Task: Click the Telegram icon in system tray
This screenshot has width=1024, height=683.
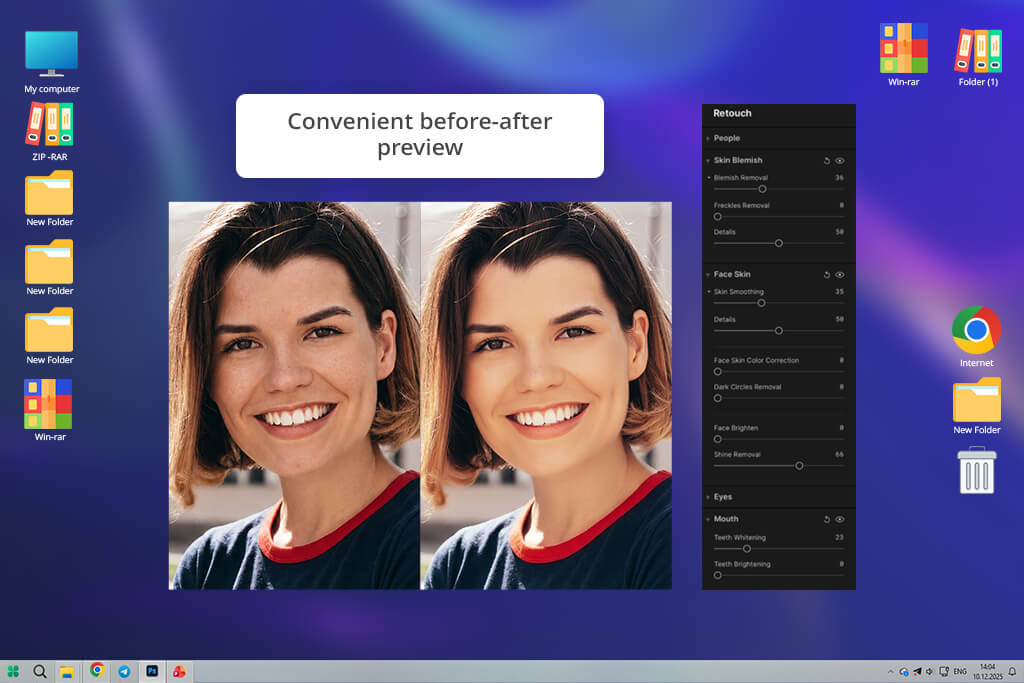Action: coord(917,671)
